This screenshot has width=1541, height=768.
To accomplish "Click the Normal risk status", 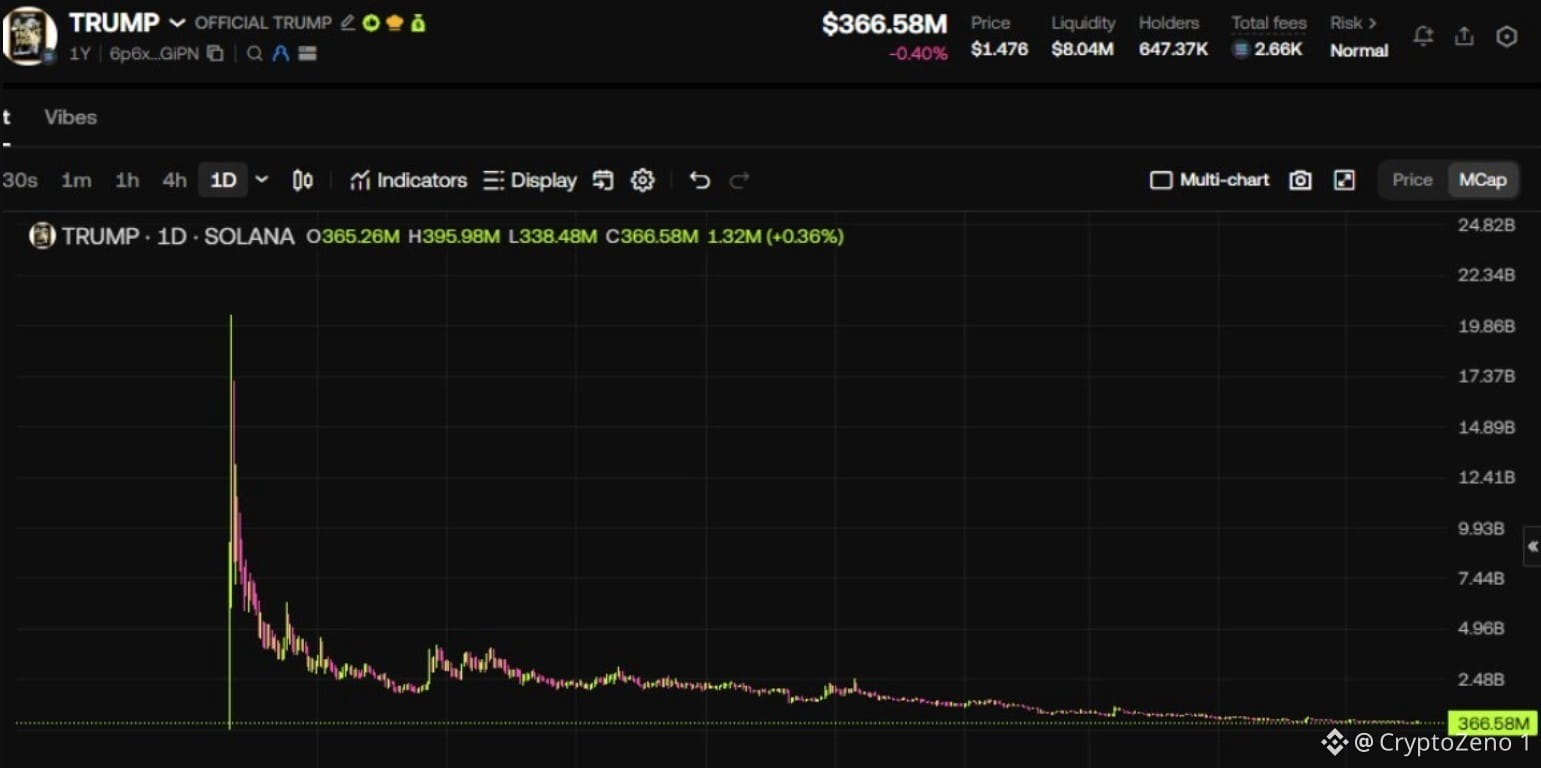I will point(1359,50).
